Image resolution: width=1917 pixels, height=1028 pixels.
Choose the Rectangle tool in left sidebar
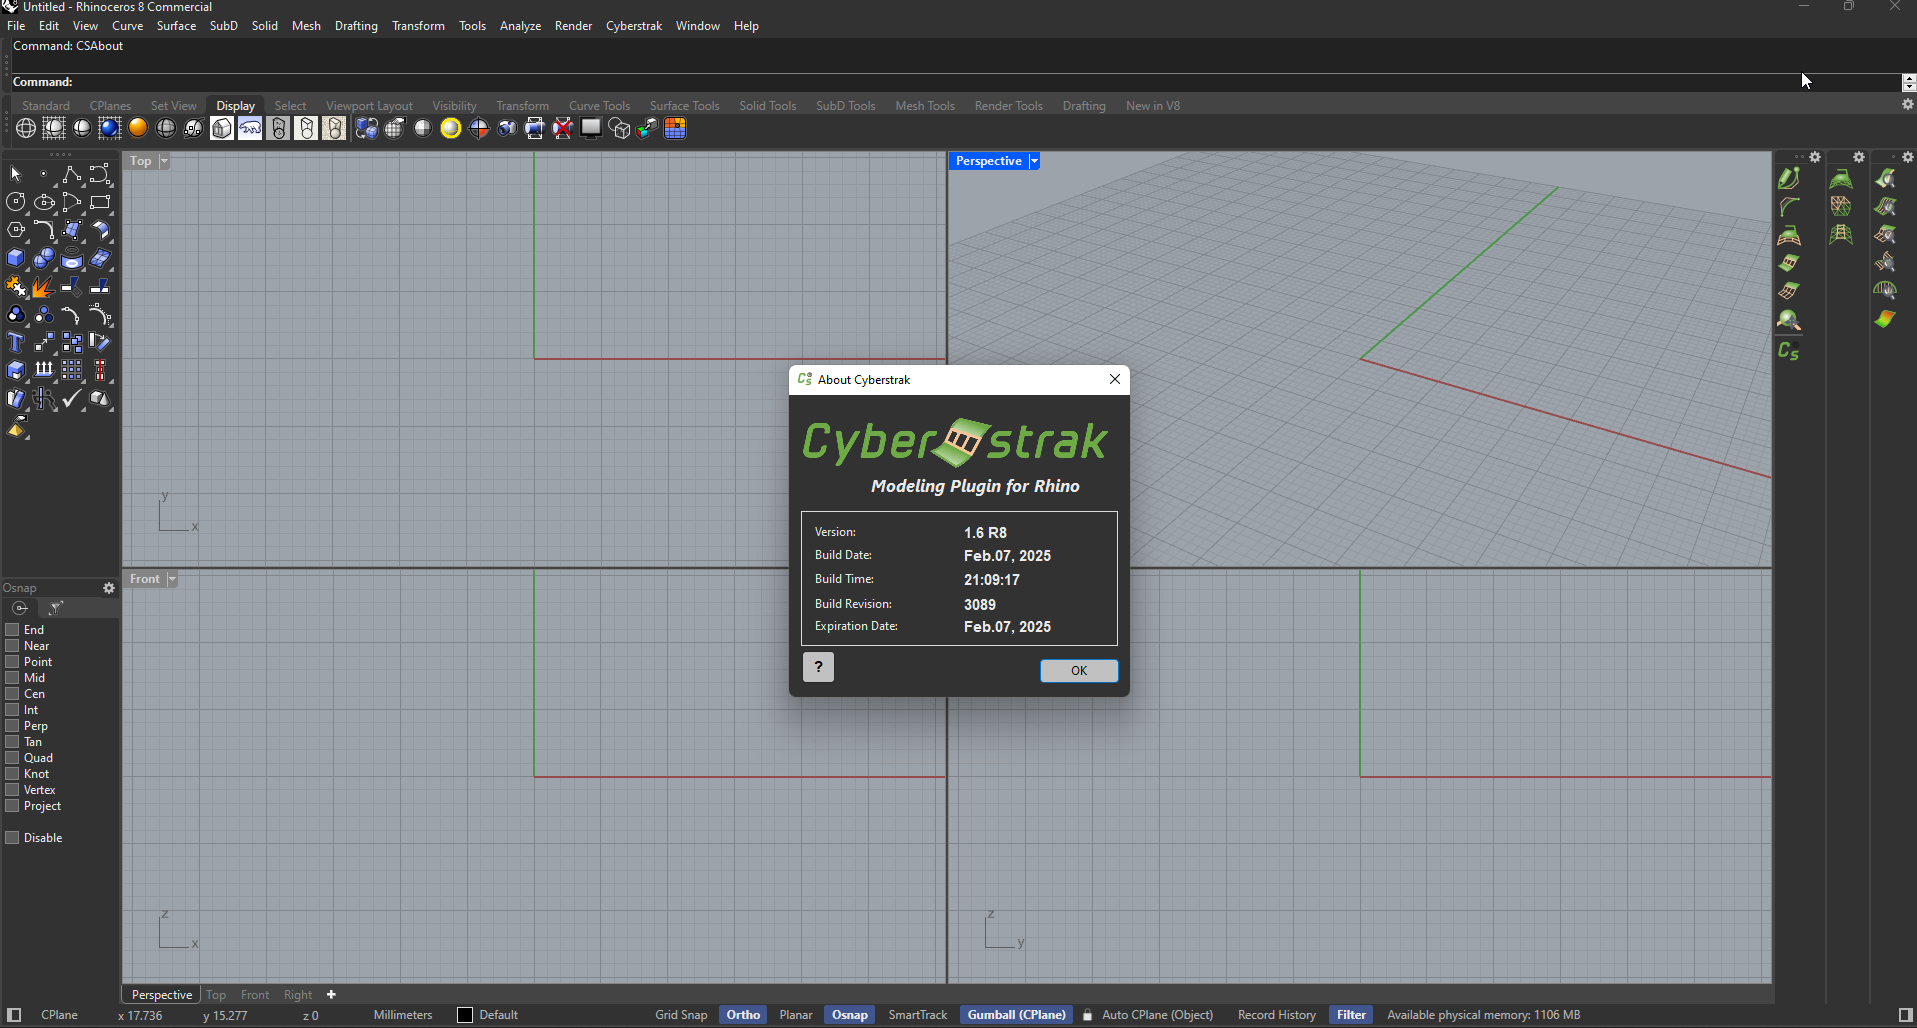point(100,203)
